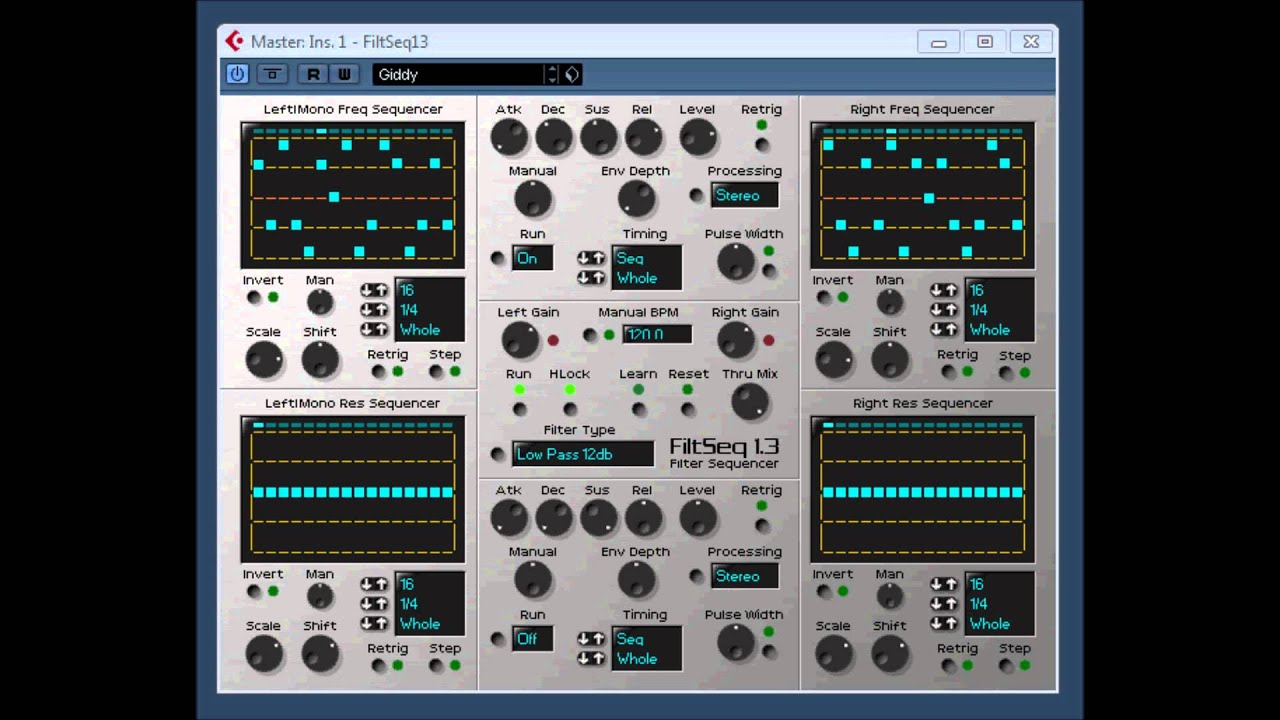Toggle Pulse Width button in upper envelope
Viewport: 1280px width, 720px height.
[x=769, y=270]
